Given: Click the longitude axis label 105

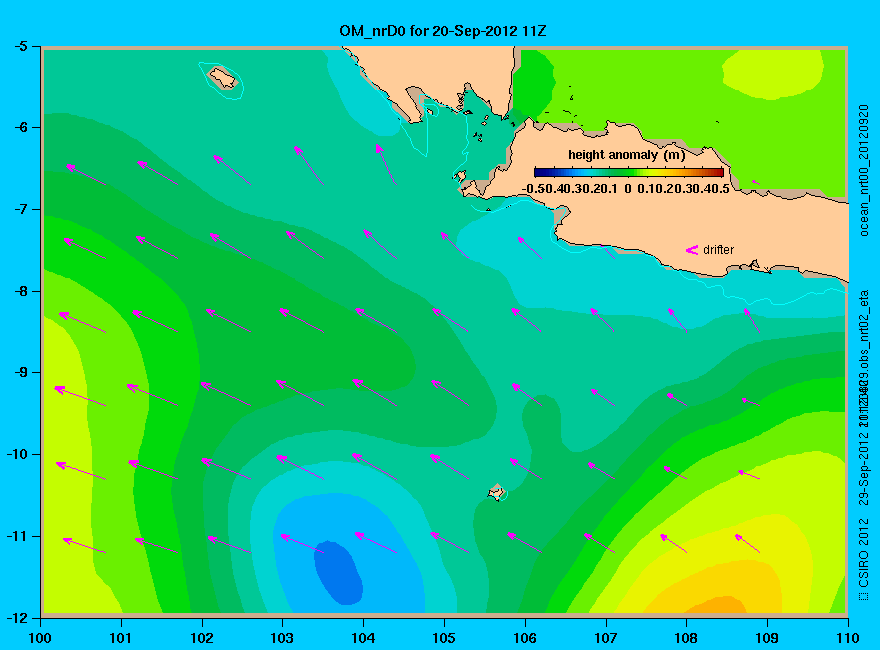Looking at the screenshot, I should point(444,638).
